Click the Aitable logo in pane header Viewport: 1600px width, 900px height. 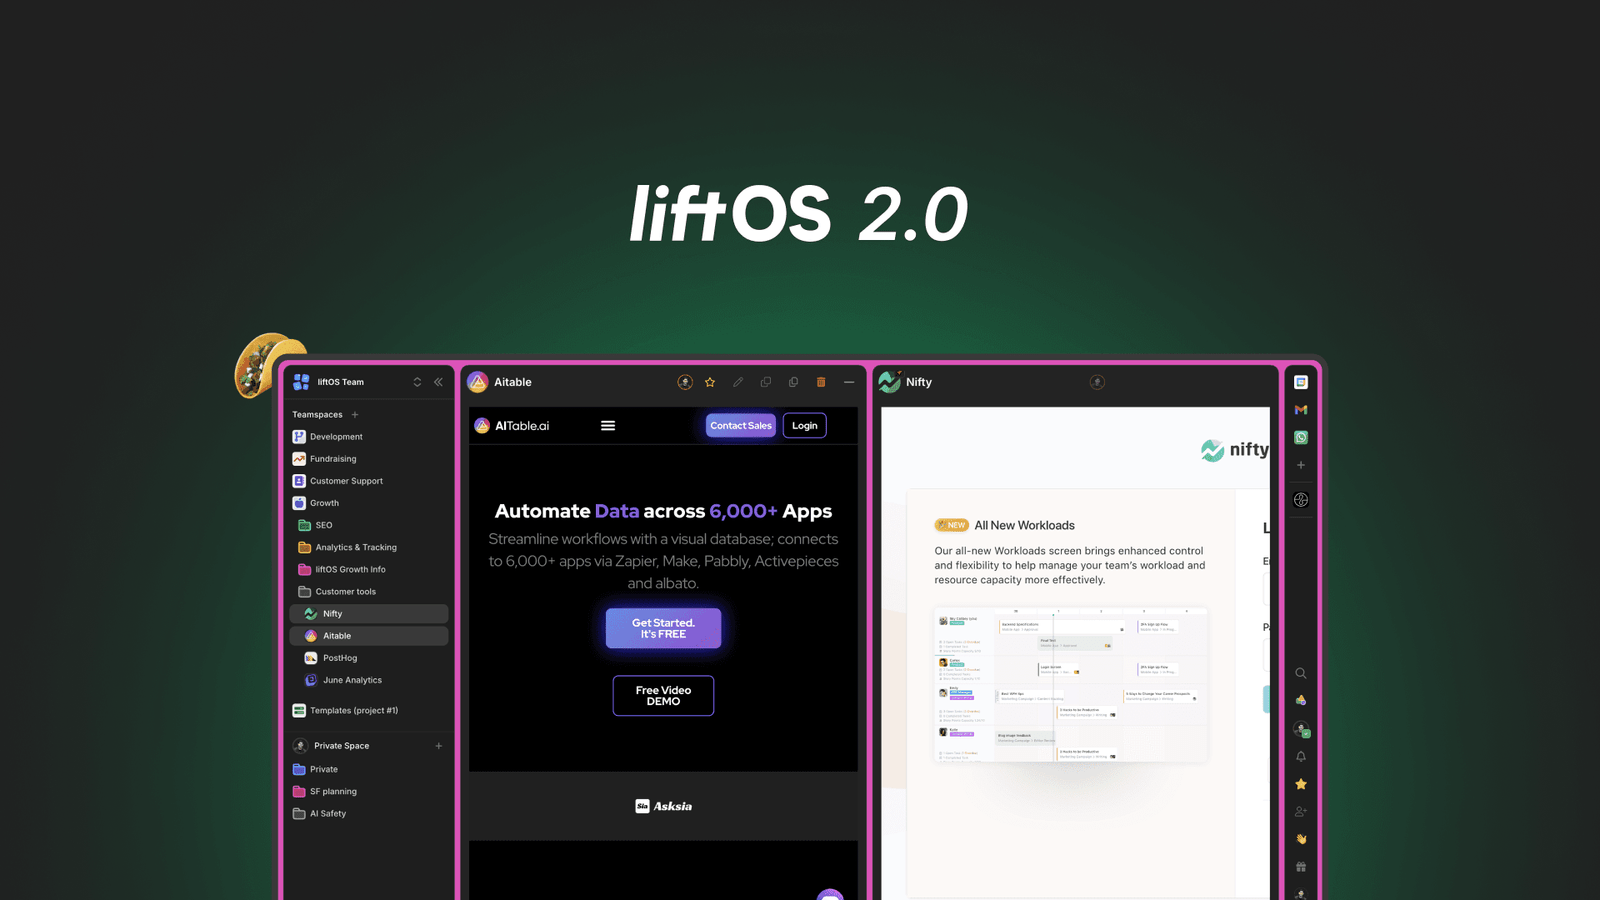point(478,382)
